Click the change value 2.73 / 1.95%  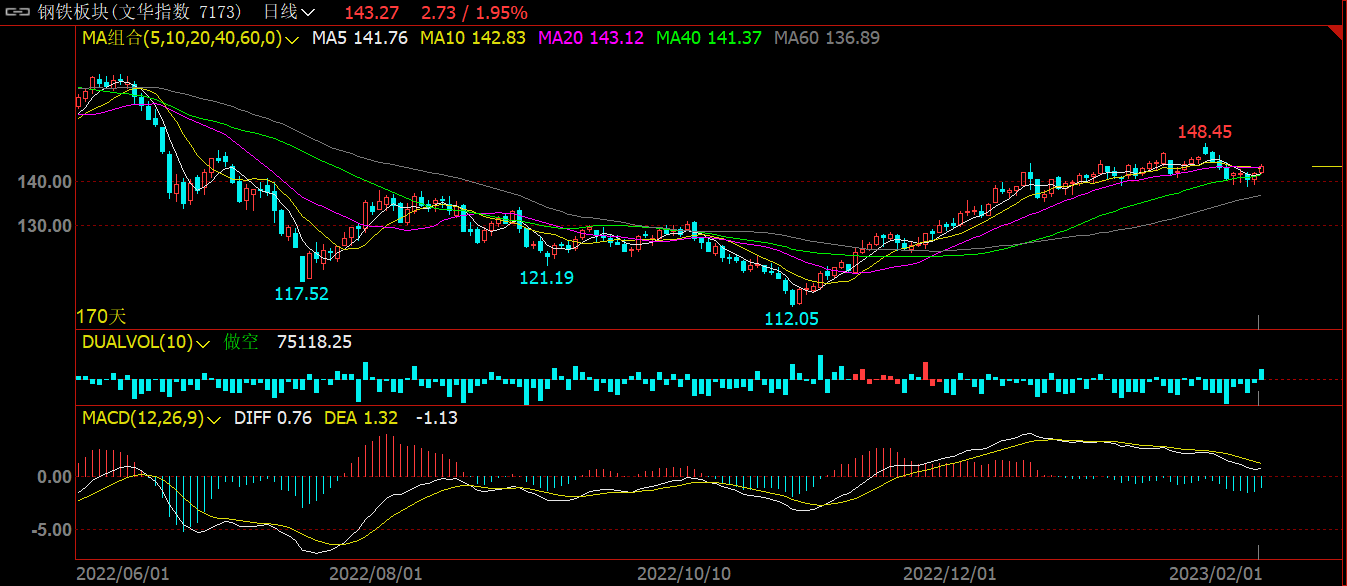(474, 13)
